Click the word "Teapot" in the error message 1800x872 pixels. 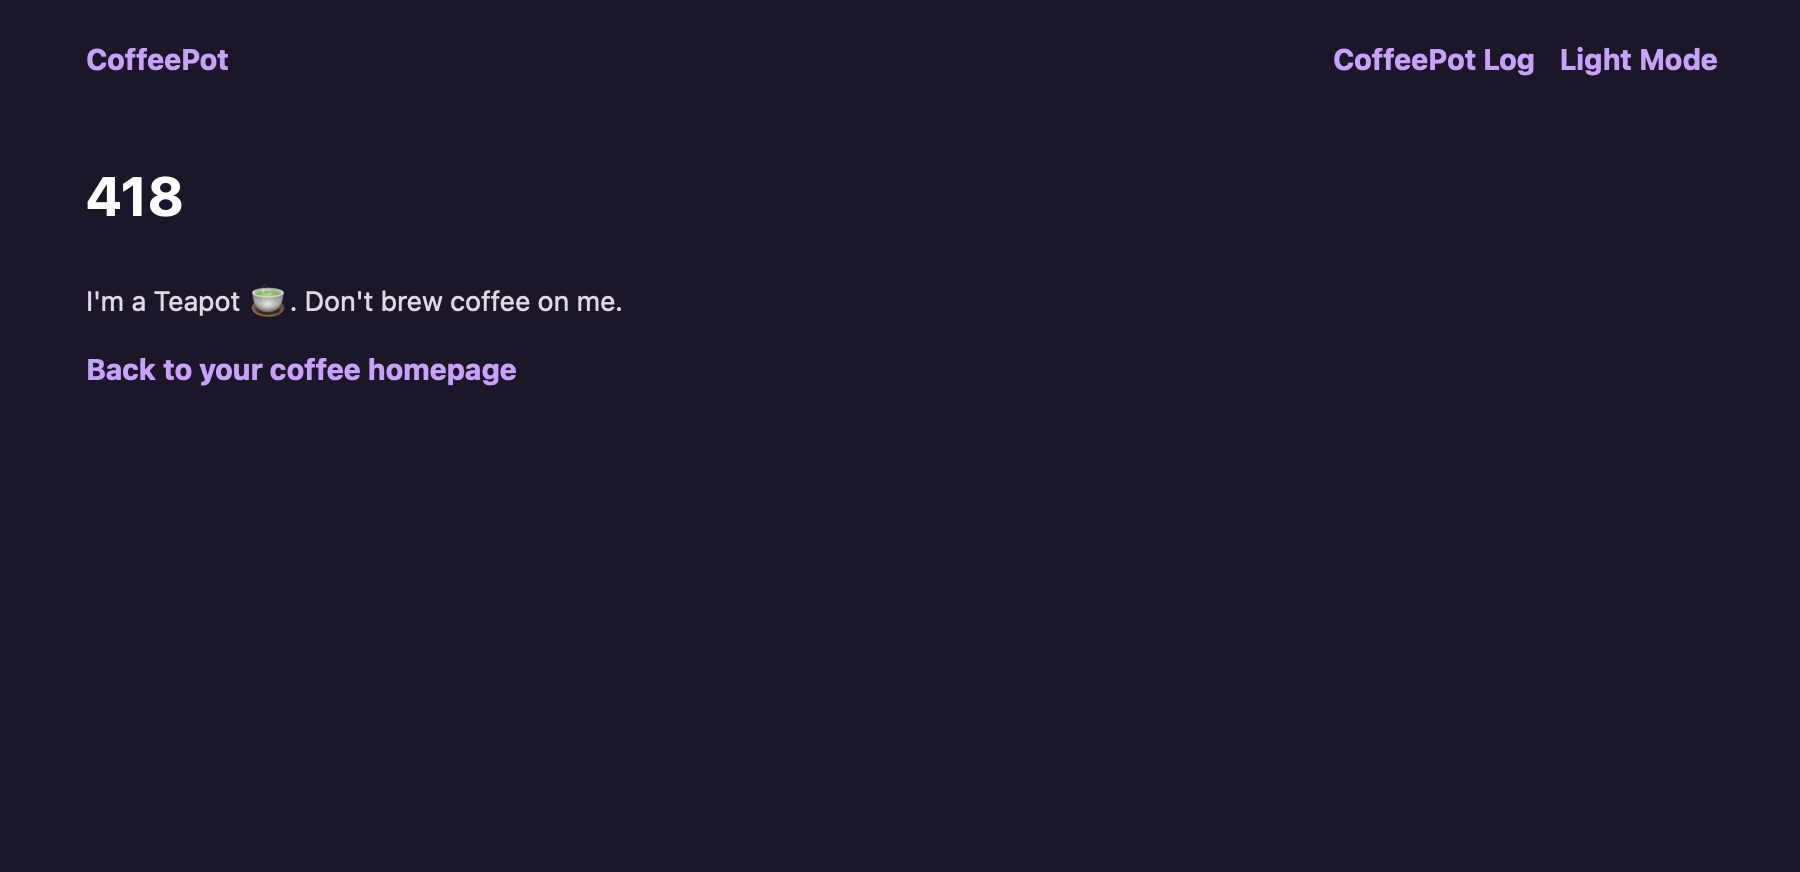click(197, 302)
